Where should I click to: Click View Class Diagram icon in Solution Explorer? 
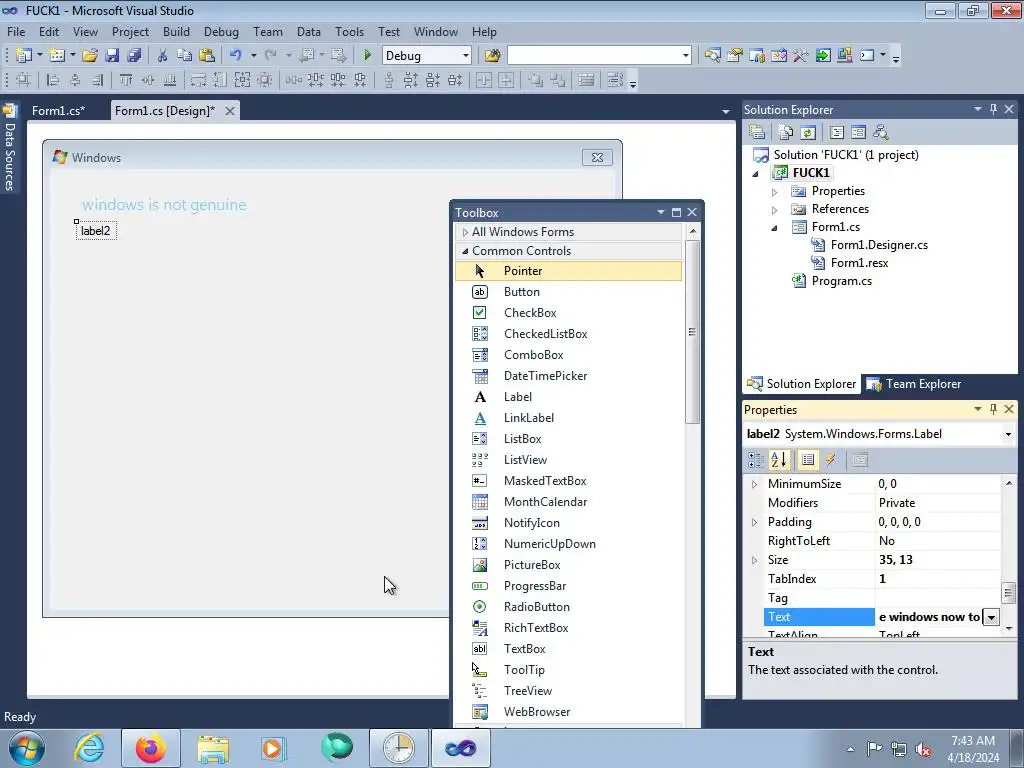[880, 133]
